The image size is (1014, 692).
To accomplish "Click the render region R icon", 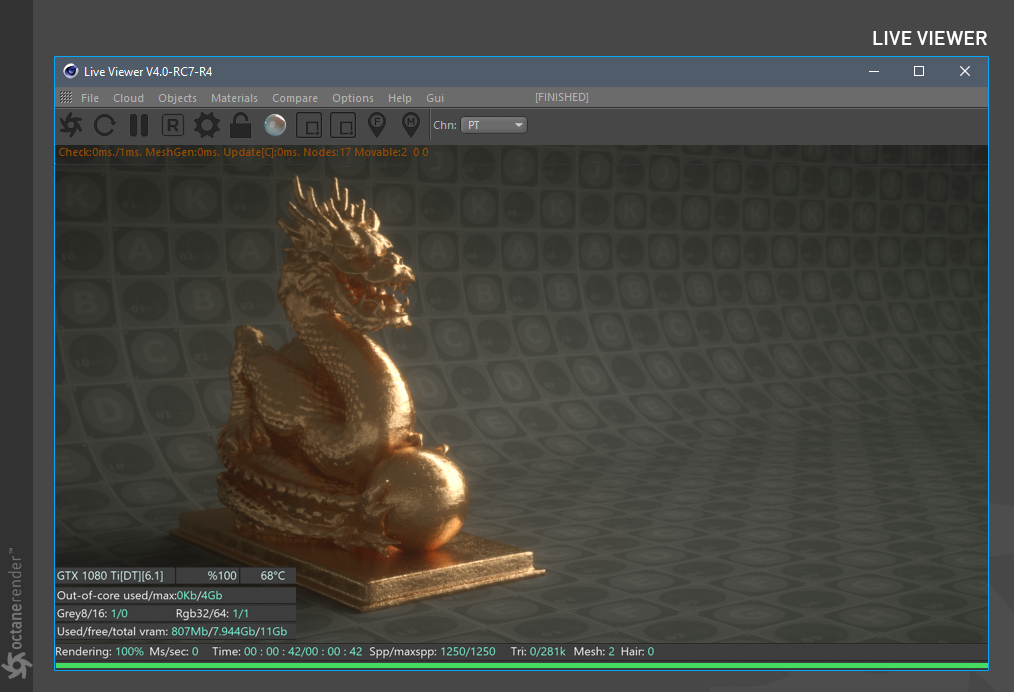I will pyautogui.click(x=173, y=125).
